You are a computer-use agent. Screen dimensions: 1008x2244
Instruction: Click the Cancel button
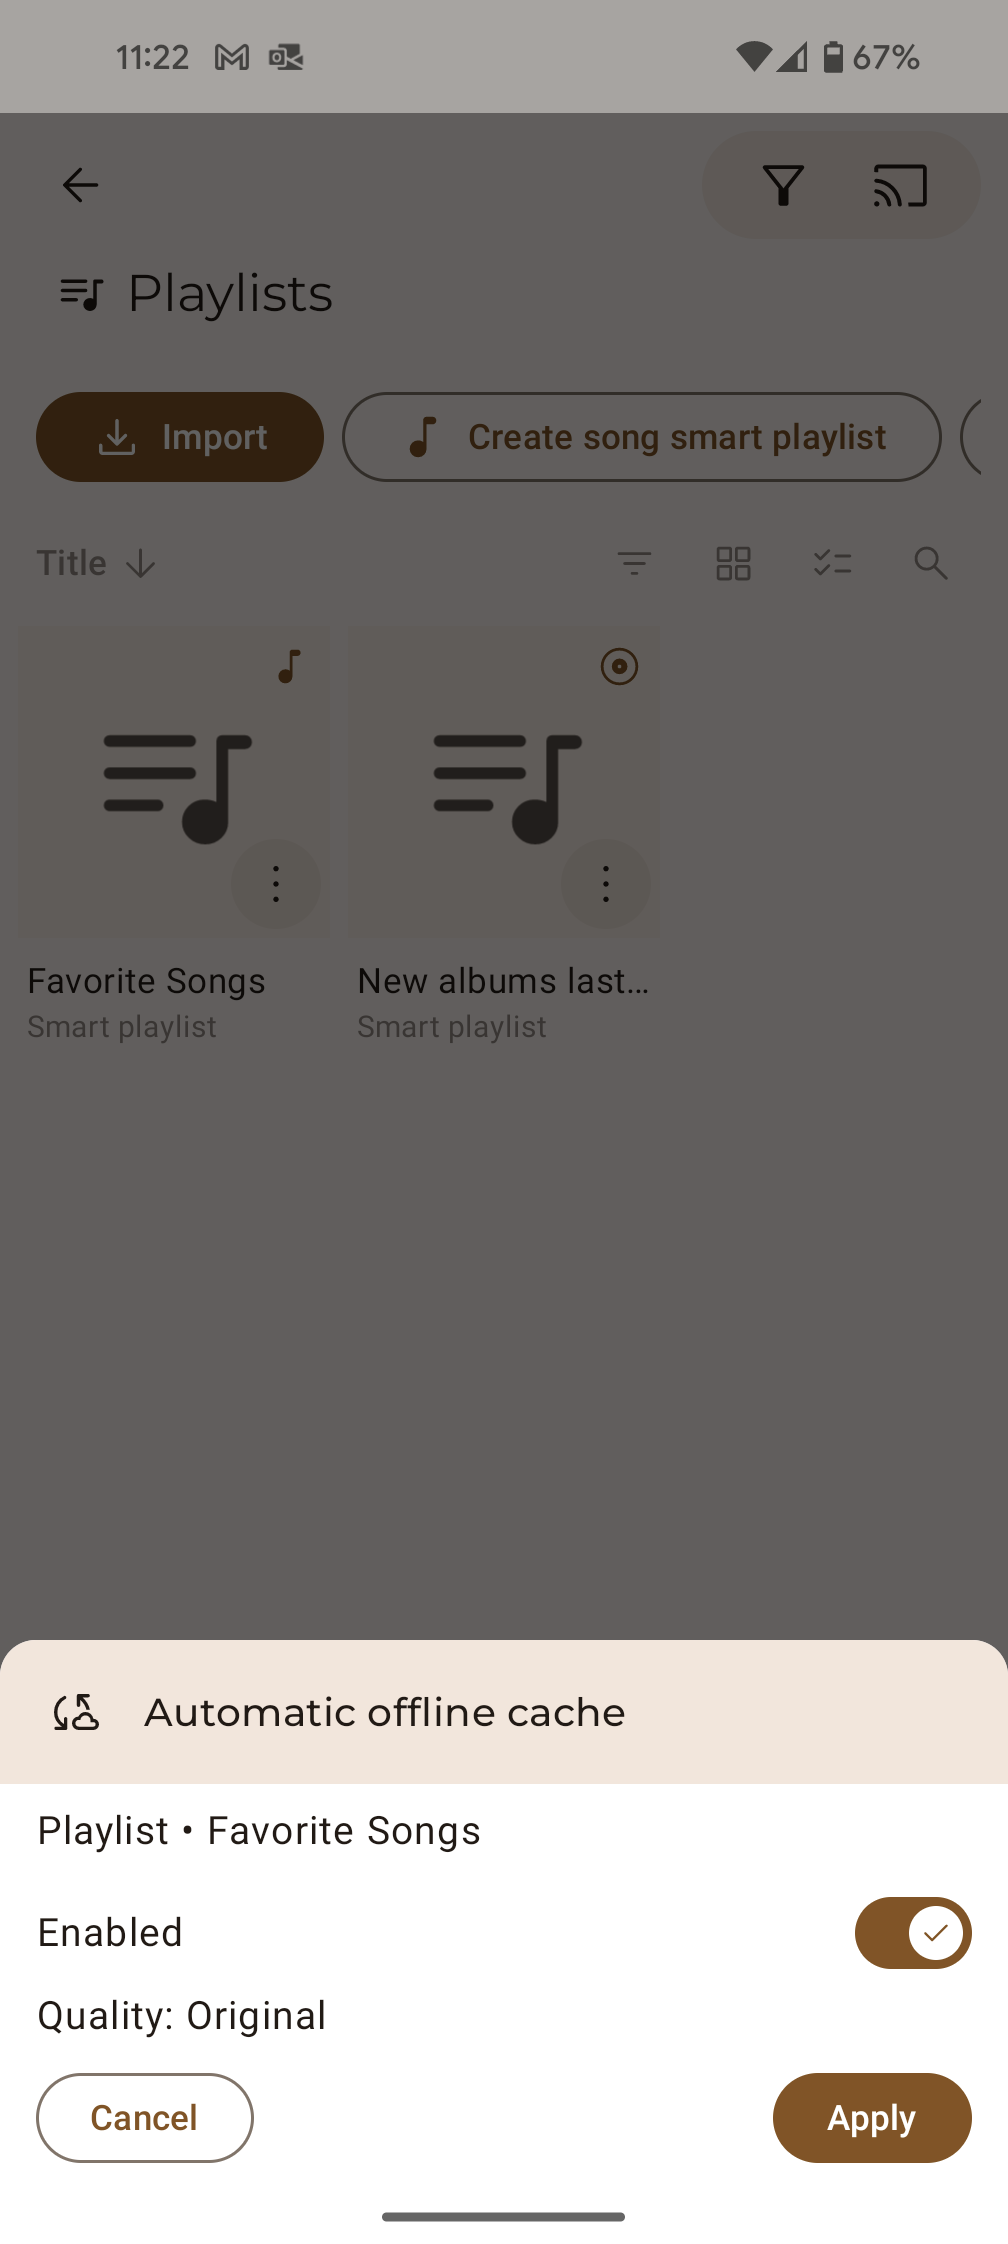coord(145,2118)
